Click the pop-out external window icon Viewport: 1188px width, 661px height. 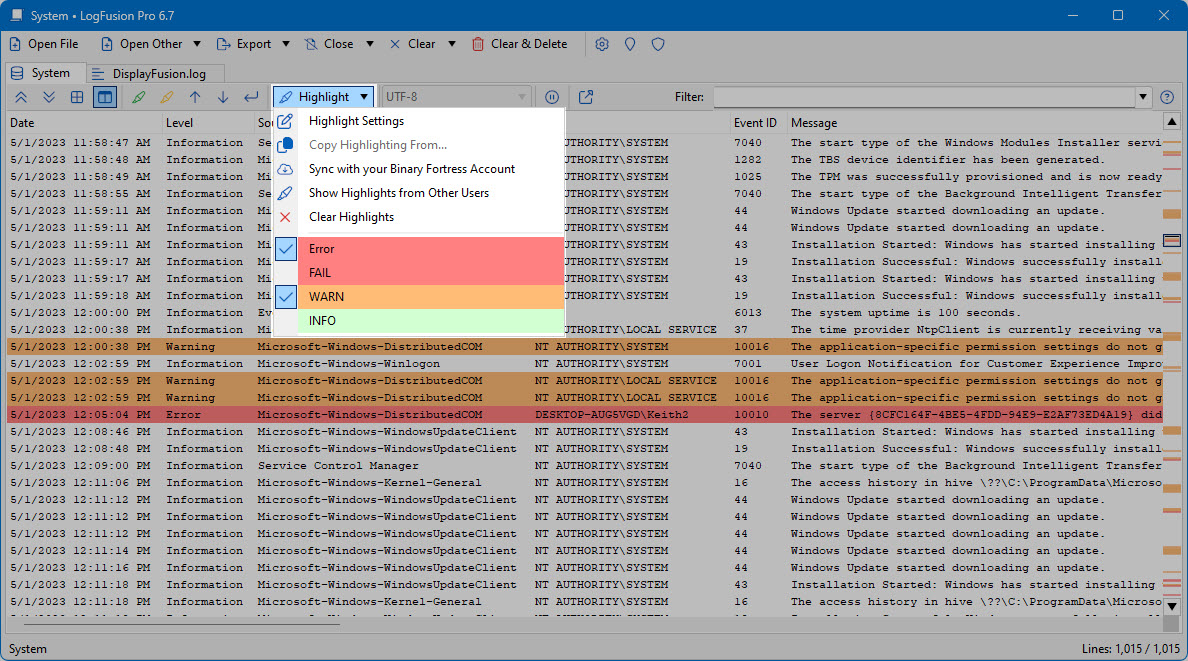pos(586,97)
